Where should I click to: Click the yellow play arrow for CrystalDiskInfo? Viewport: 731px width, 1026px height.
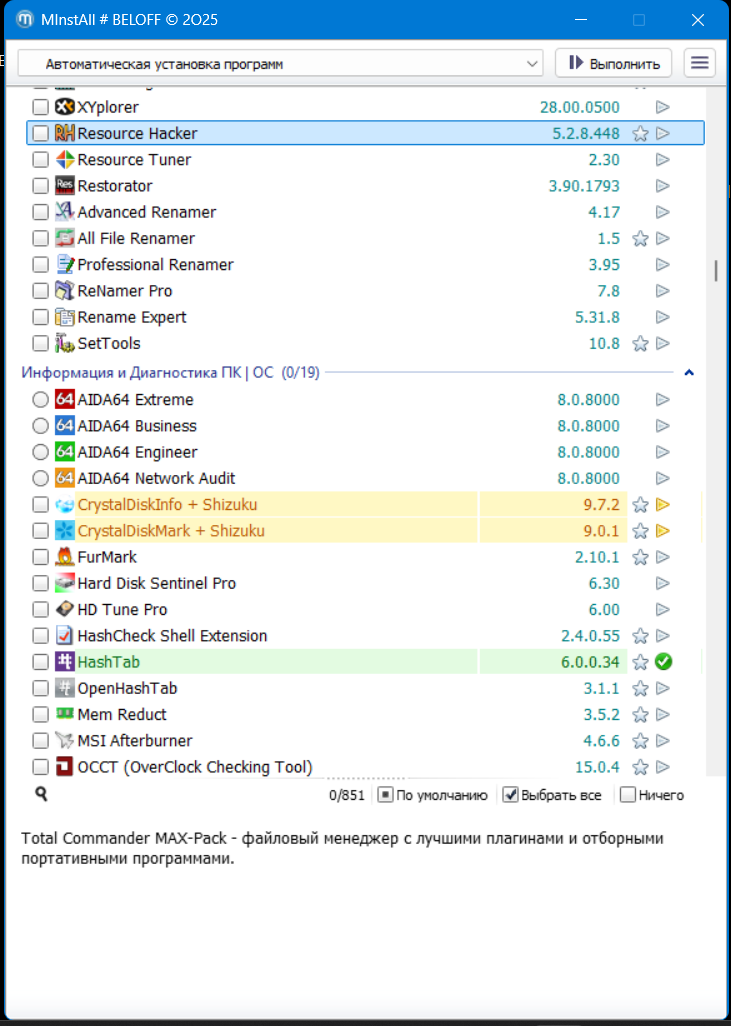coord(662,505)
